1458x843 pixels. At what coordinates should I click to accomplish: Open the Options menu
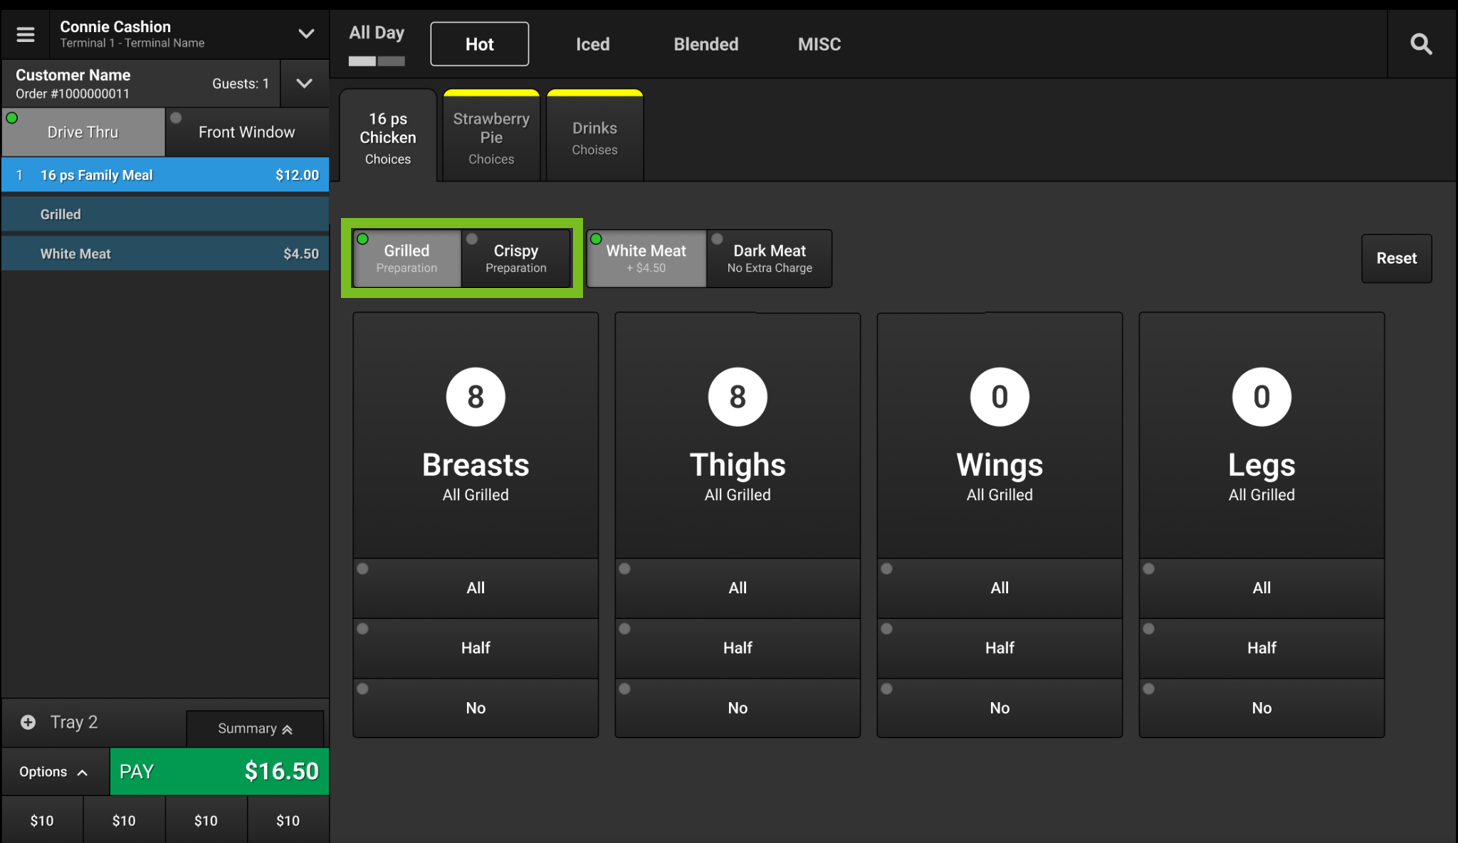tap(54, 772)
